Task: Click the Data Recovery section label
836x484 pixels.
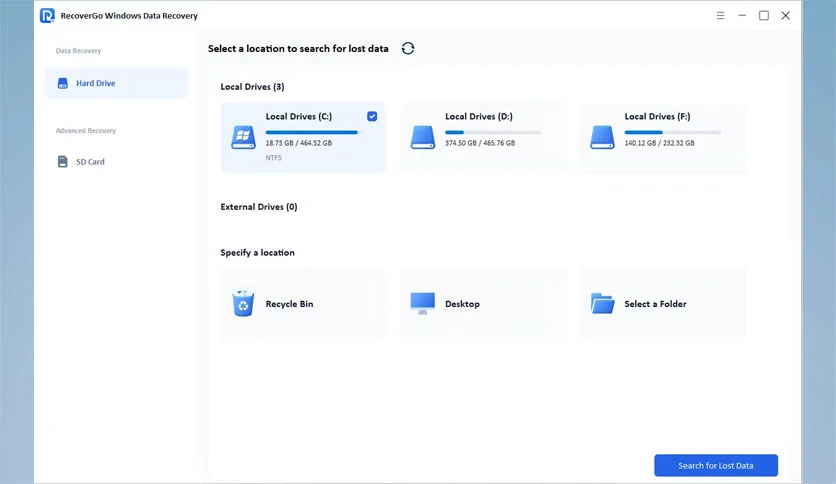Action: 78,51
